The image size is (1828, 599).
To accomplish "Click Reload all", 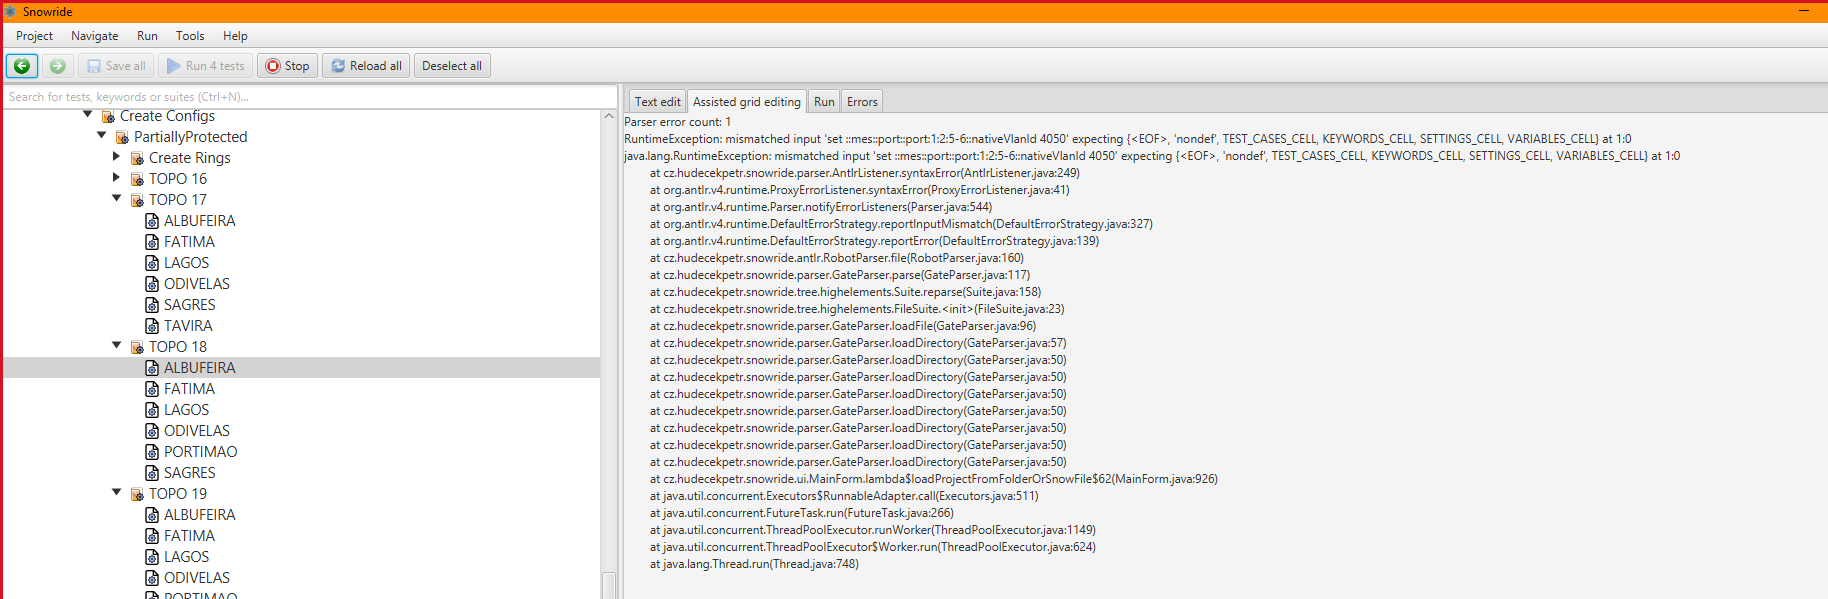I will pos(366,66).
